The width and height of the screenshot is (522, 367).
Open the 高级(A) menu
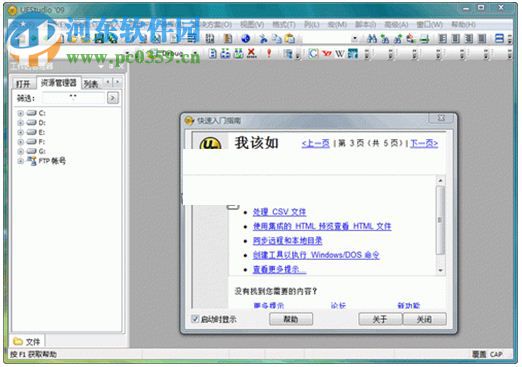pyautogui.click(x=396, y=25)
